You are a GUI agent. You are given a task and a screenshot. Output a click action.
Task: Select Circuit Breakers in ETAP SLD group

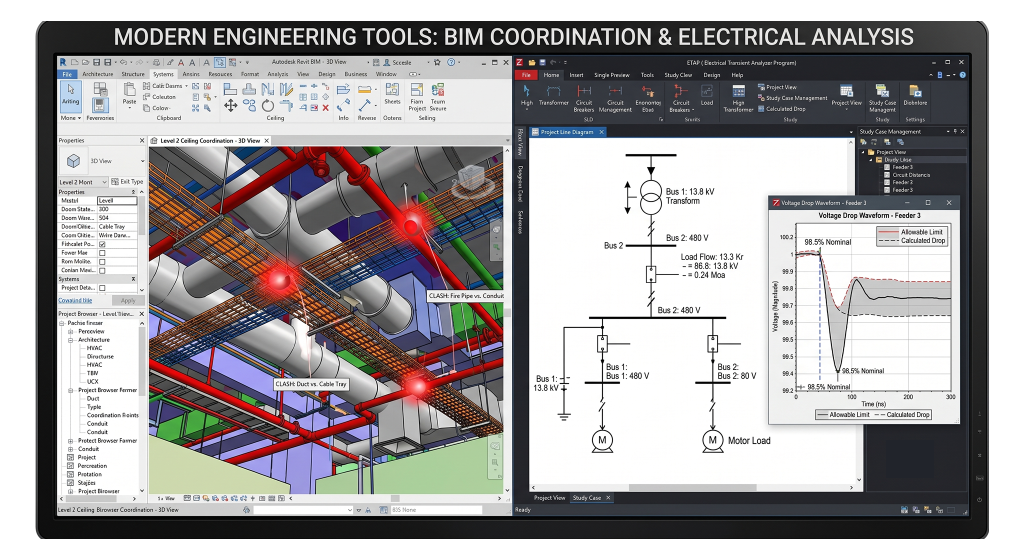(x=584, y=98)
